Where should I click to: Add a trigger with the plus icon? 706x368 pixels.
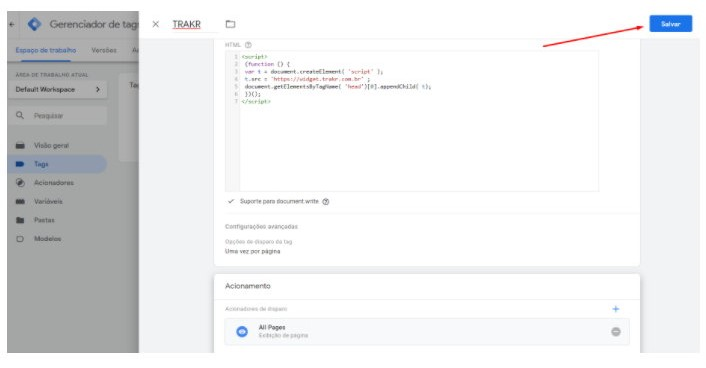point(615,309)
